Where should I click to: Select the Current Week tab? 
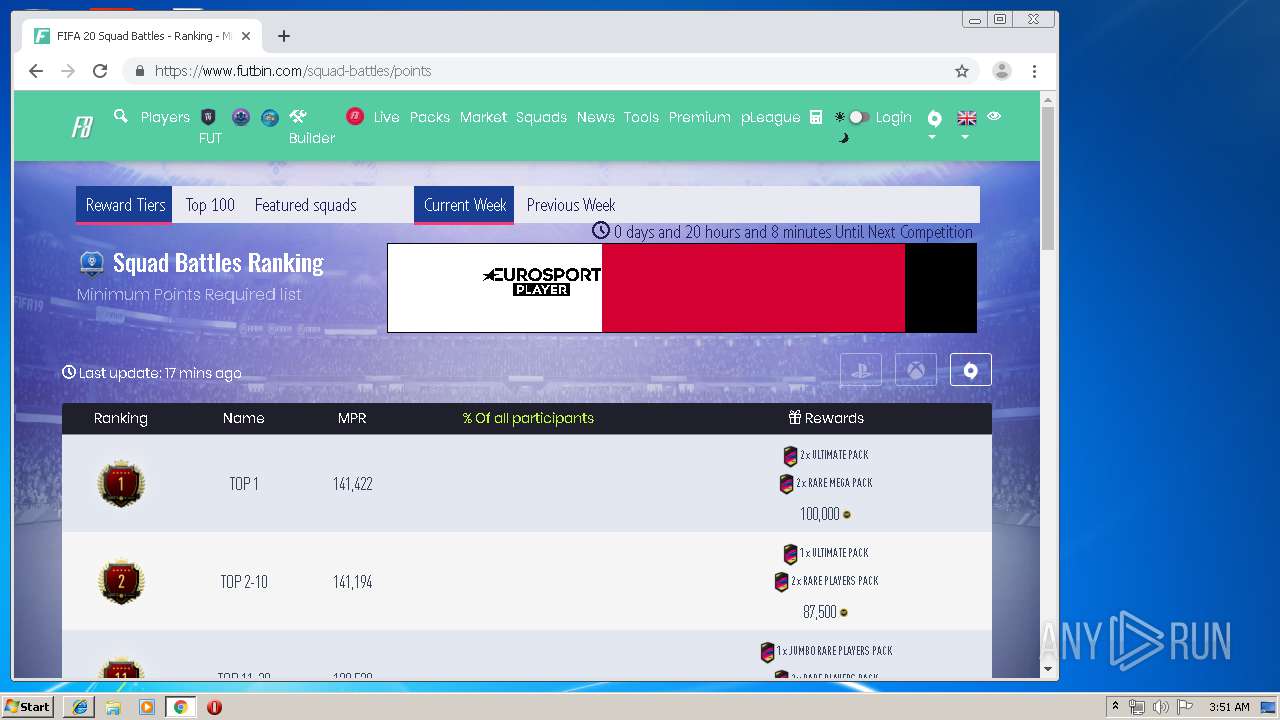point(465,205)
